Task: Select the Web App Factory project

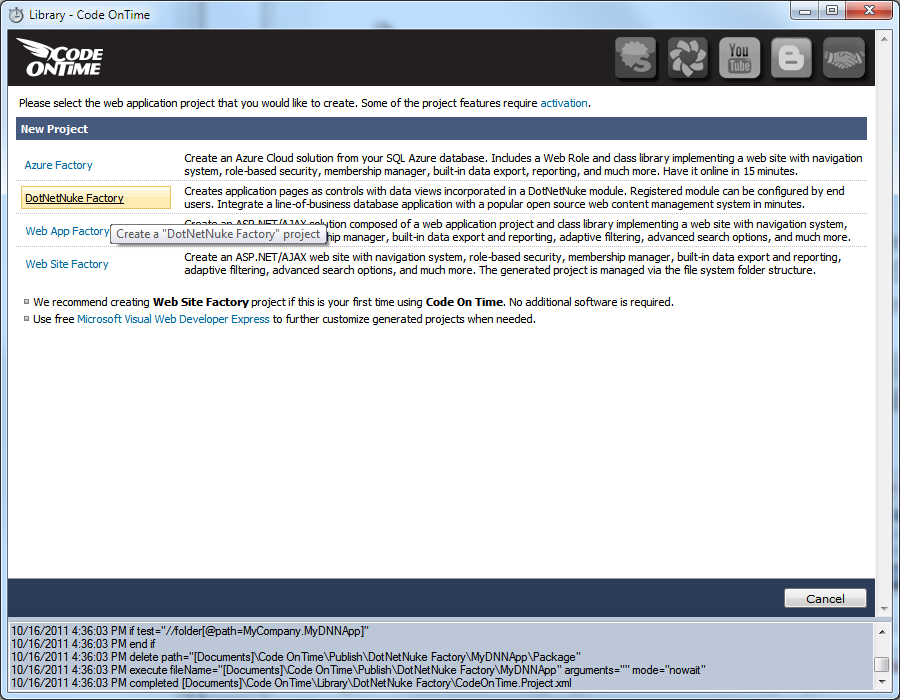Action: pyautogui.click(x=66, y=231)
